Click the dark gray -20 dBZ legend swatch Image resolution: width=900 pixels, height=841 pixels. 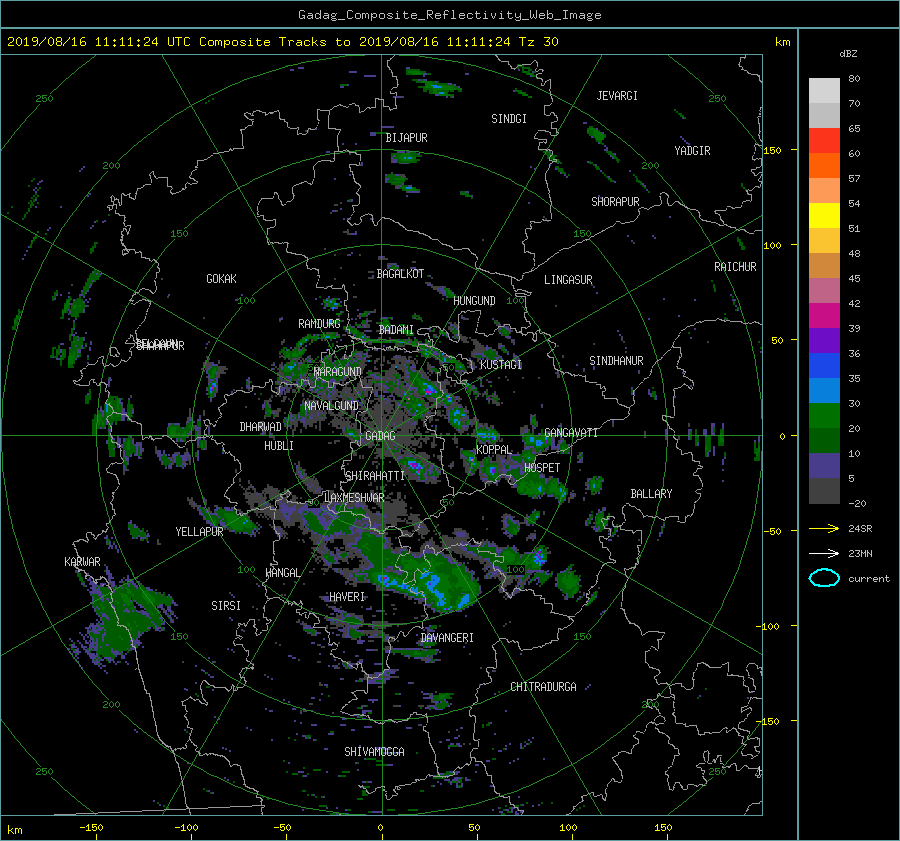[x=824, y=490]
